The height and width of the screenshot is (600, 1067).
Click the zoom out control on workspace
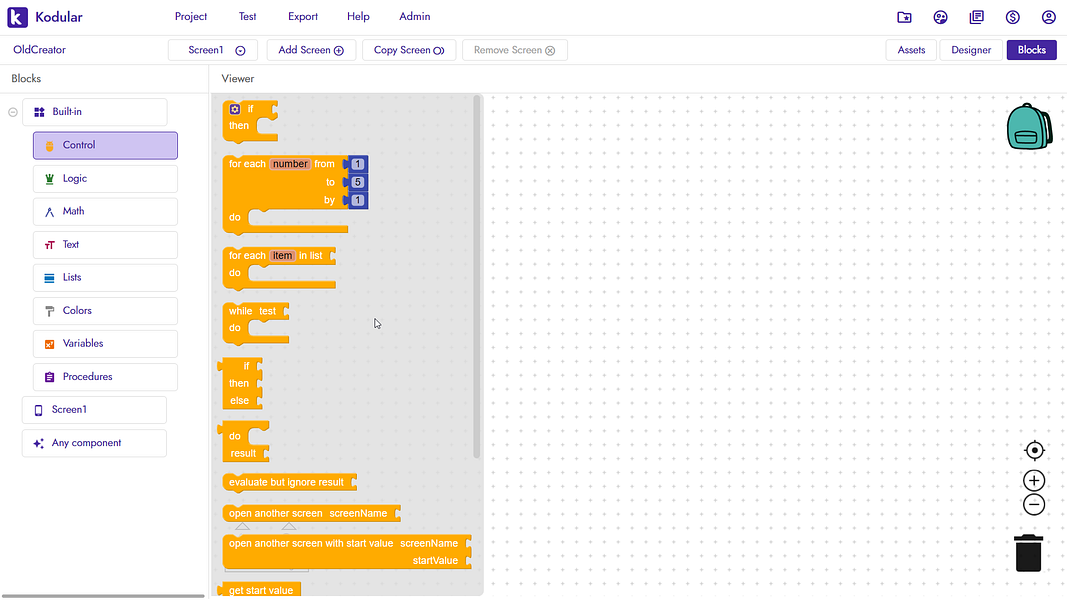(x=1033, y=504)
